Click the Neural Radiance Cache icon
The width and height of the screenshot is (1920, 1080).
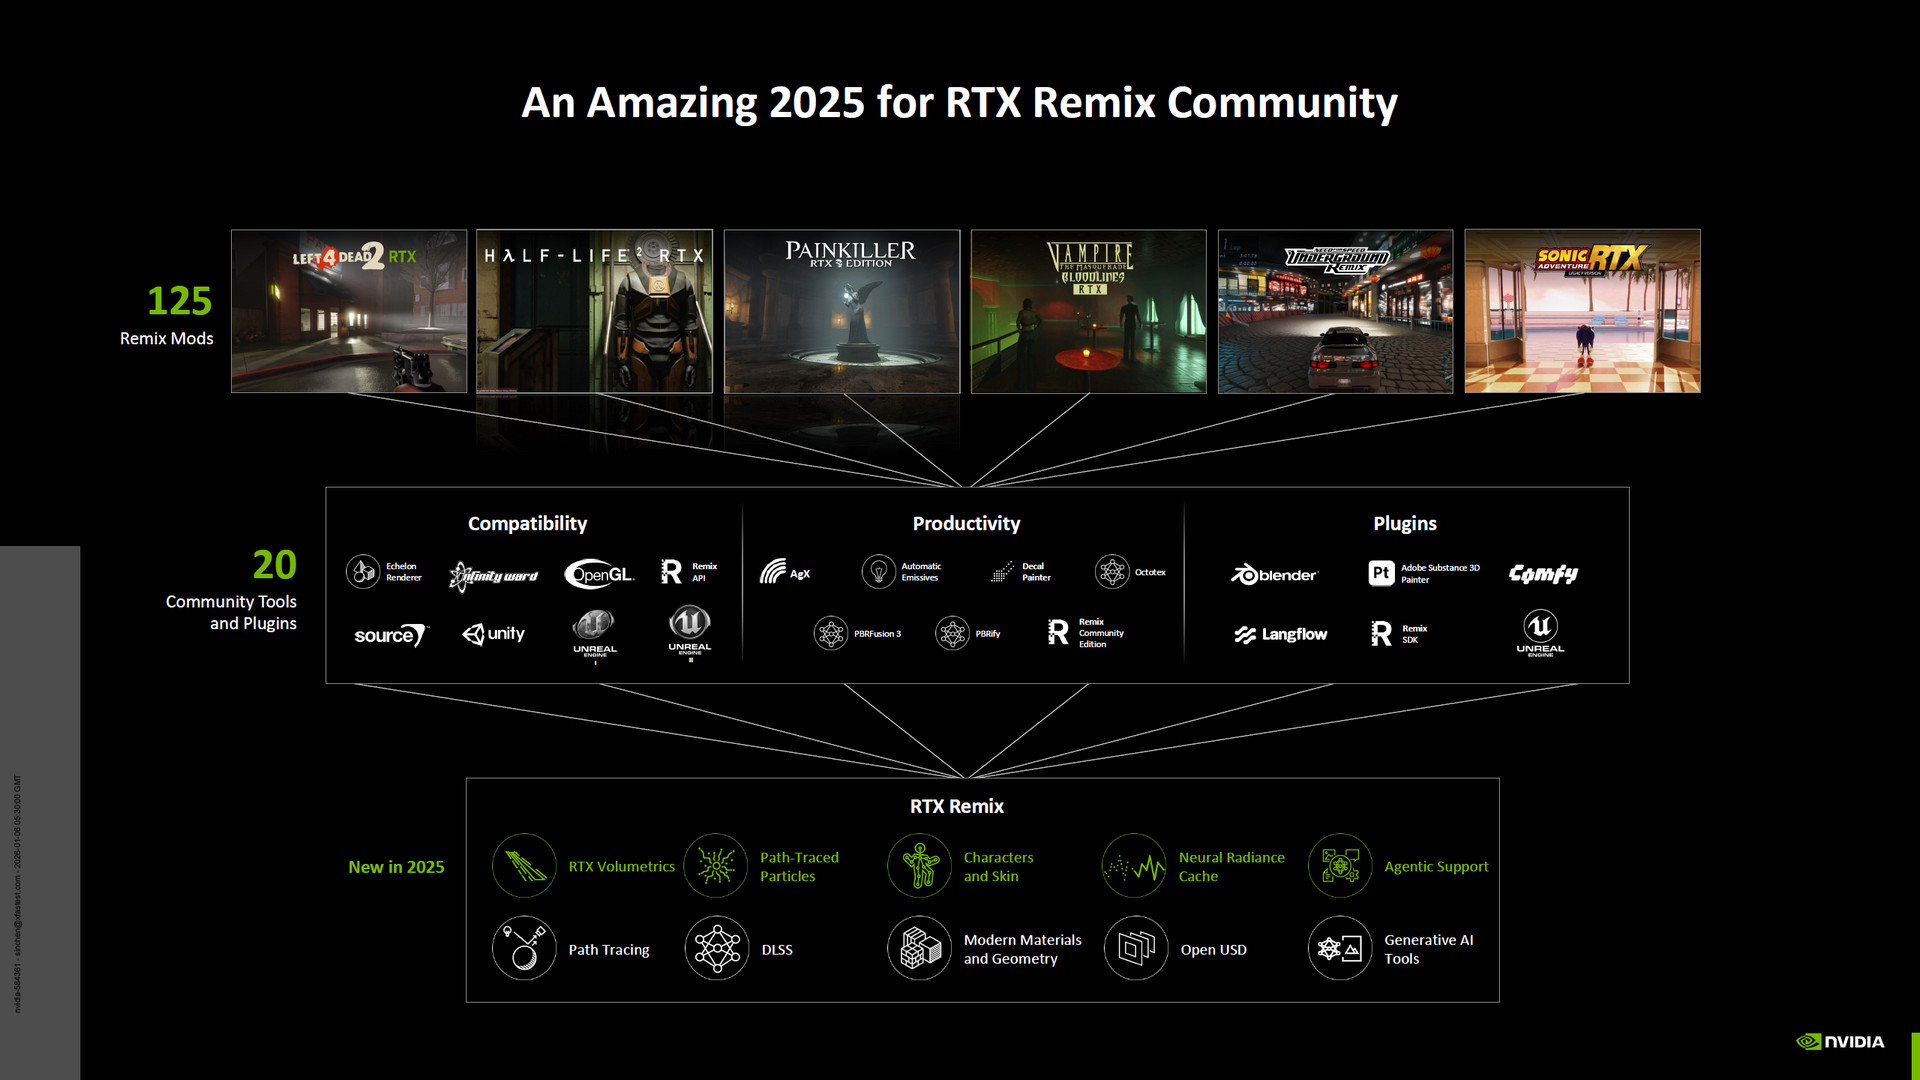click(1134, 866)
